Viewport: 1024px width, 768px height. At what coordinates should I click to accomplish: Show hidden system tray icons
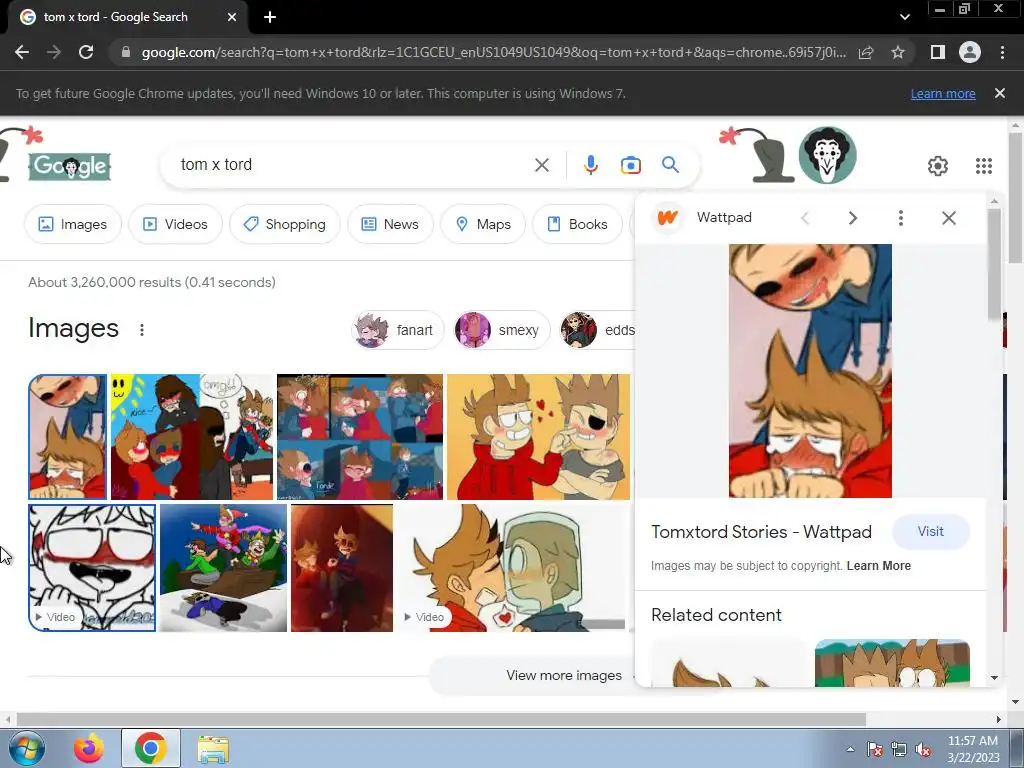click(x=850, y=749)
